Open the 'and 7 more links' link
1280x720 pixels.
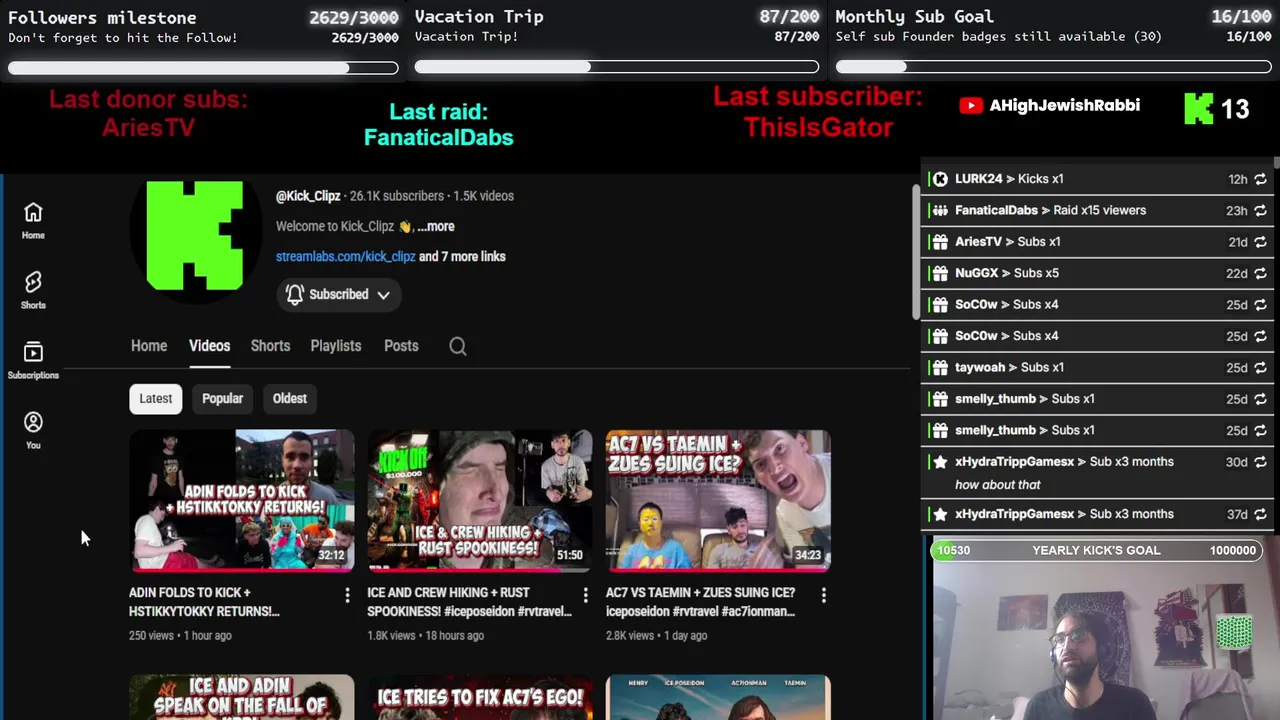click(x=462, y=256)
